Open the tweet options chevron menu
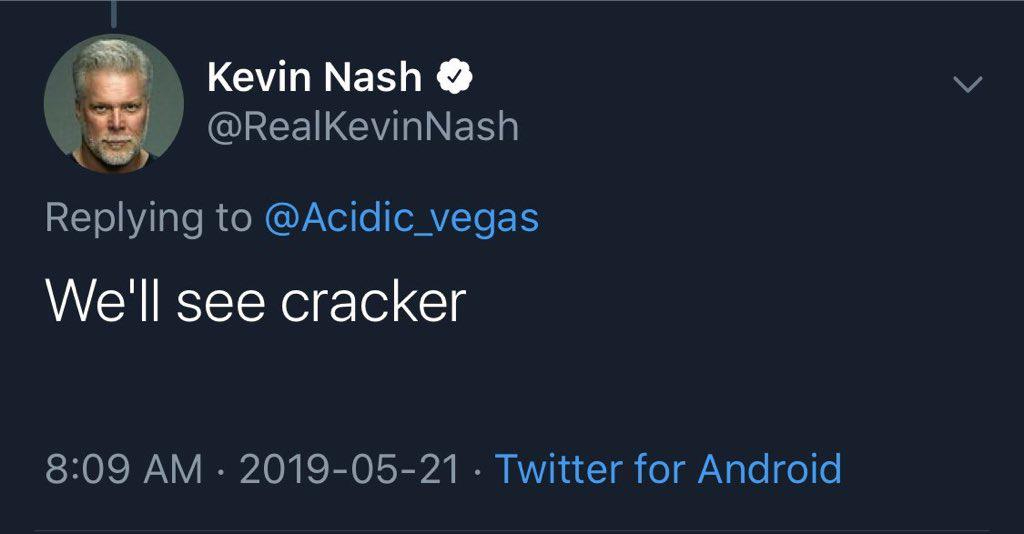The height and width of the screenshot is (534, 1024). (x=967, y=86)
